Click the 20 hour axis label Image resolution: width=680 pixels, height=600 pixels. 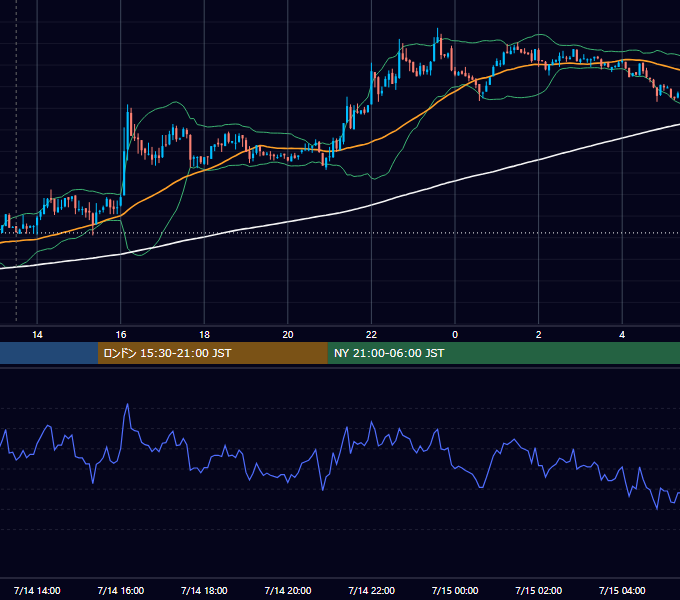[288, 335]
